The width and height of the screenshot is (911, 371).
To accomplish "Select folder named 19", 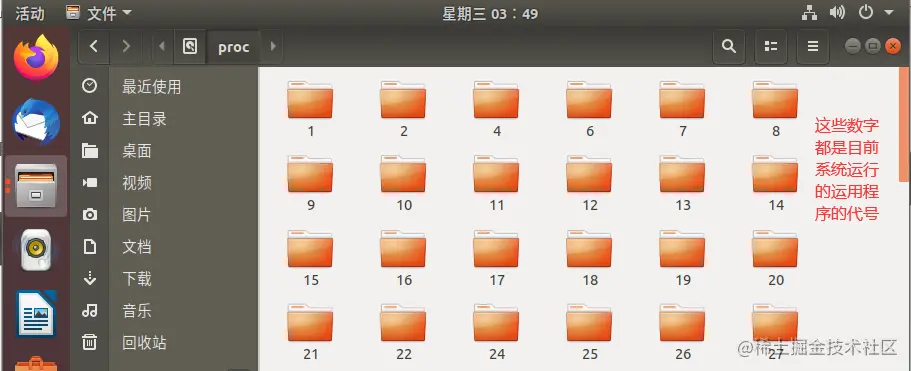I will pyautogui.click(x=682, y=258).
